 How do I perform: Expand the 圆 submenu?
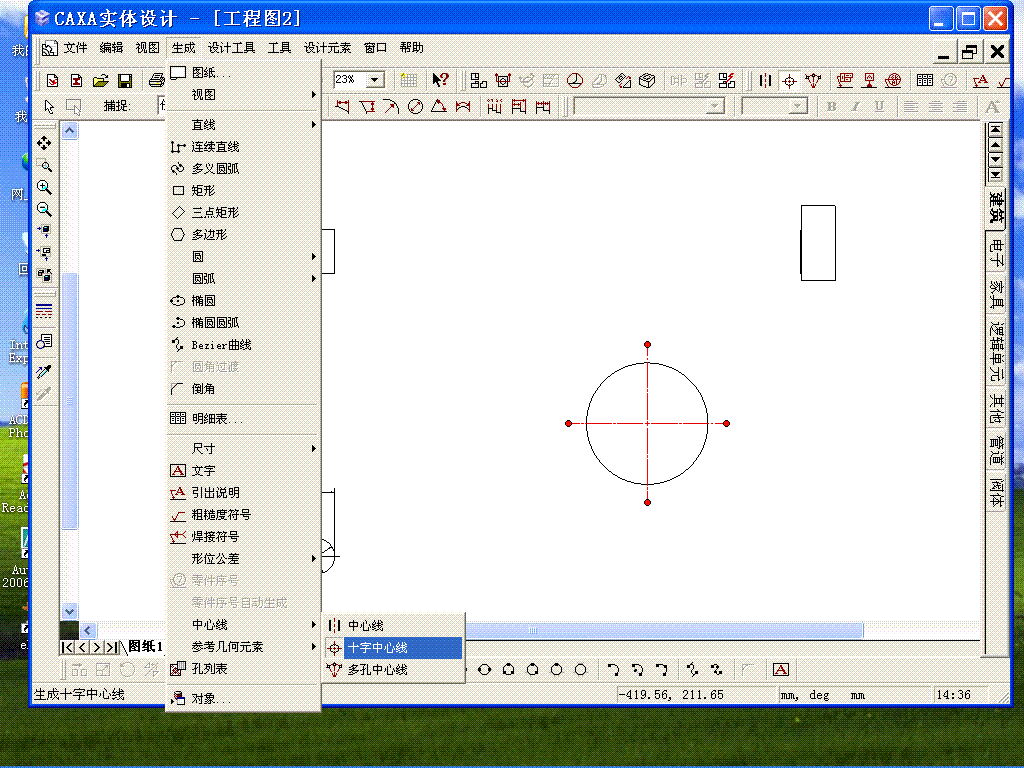243,257
